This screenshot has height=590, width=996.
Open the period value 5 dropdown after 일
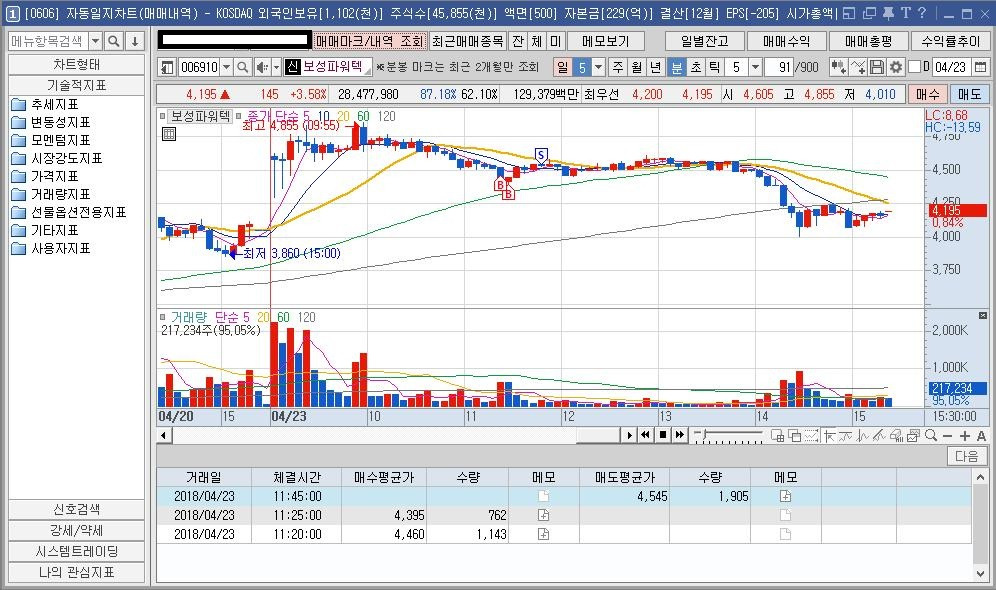coord(598,67)
